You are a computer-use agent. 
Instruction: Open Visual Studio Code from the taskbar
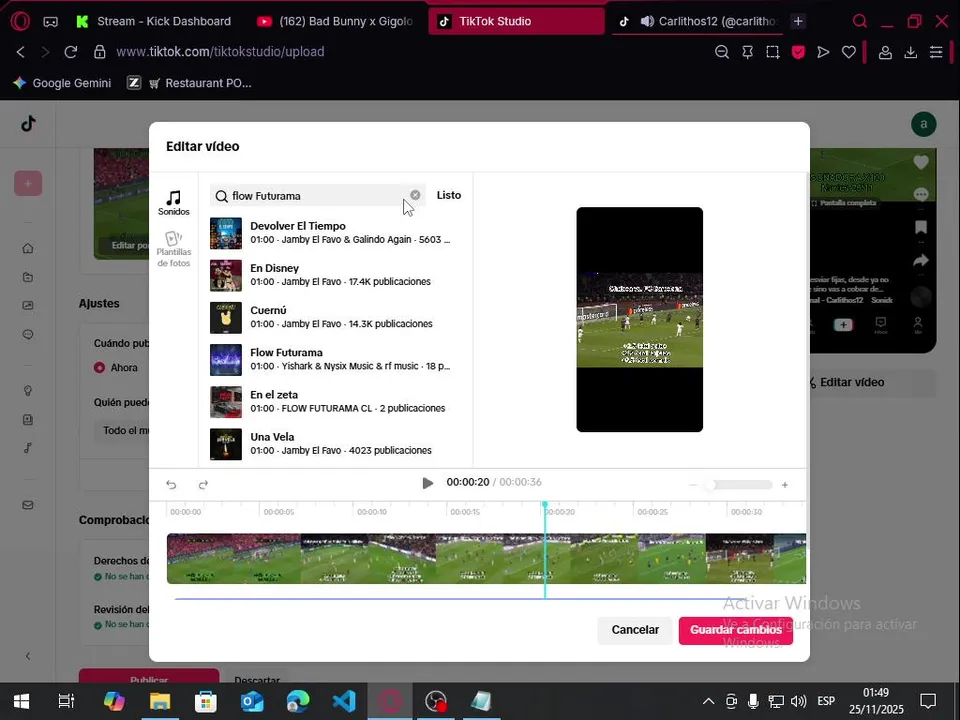tap(344, 701)
